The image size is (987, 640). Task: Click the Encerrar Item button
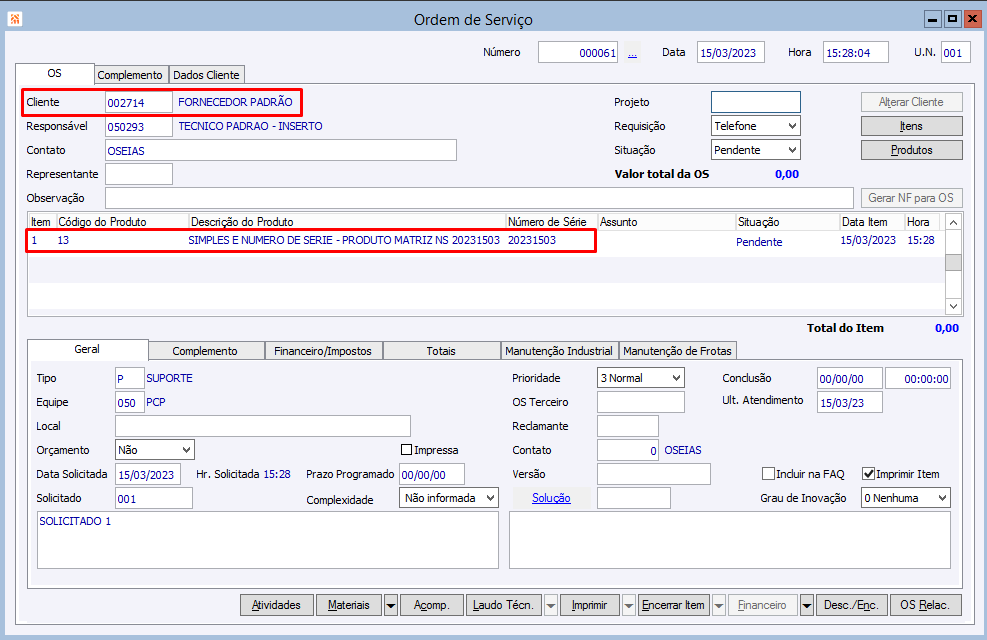click(674, 605)
